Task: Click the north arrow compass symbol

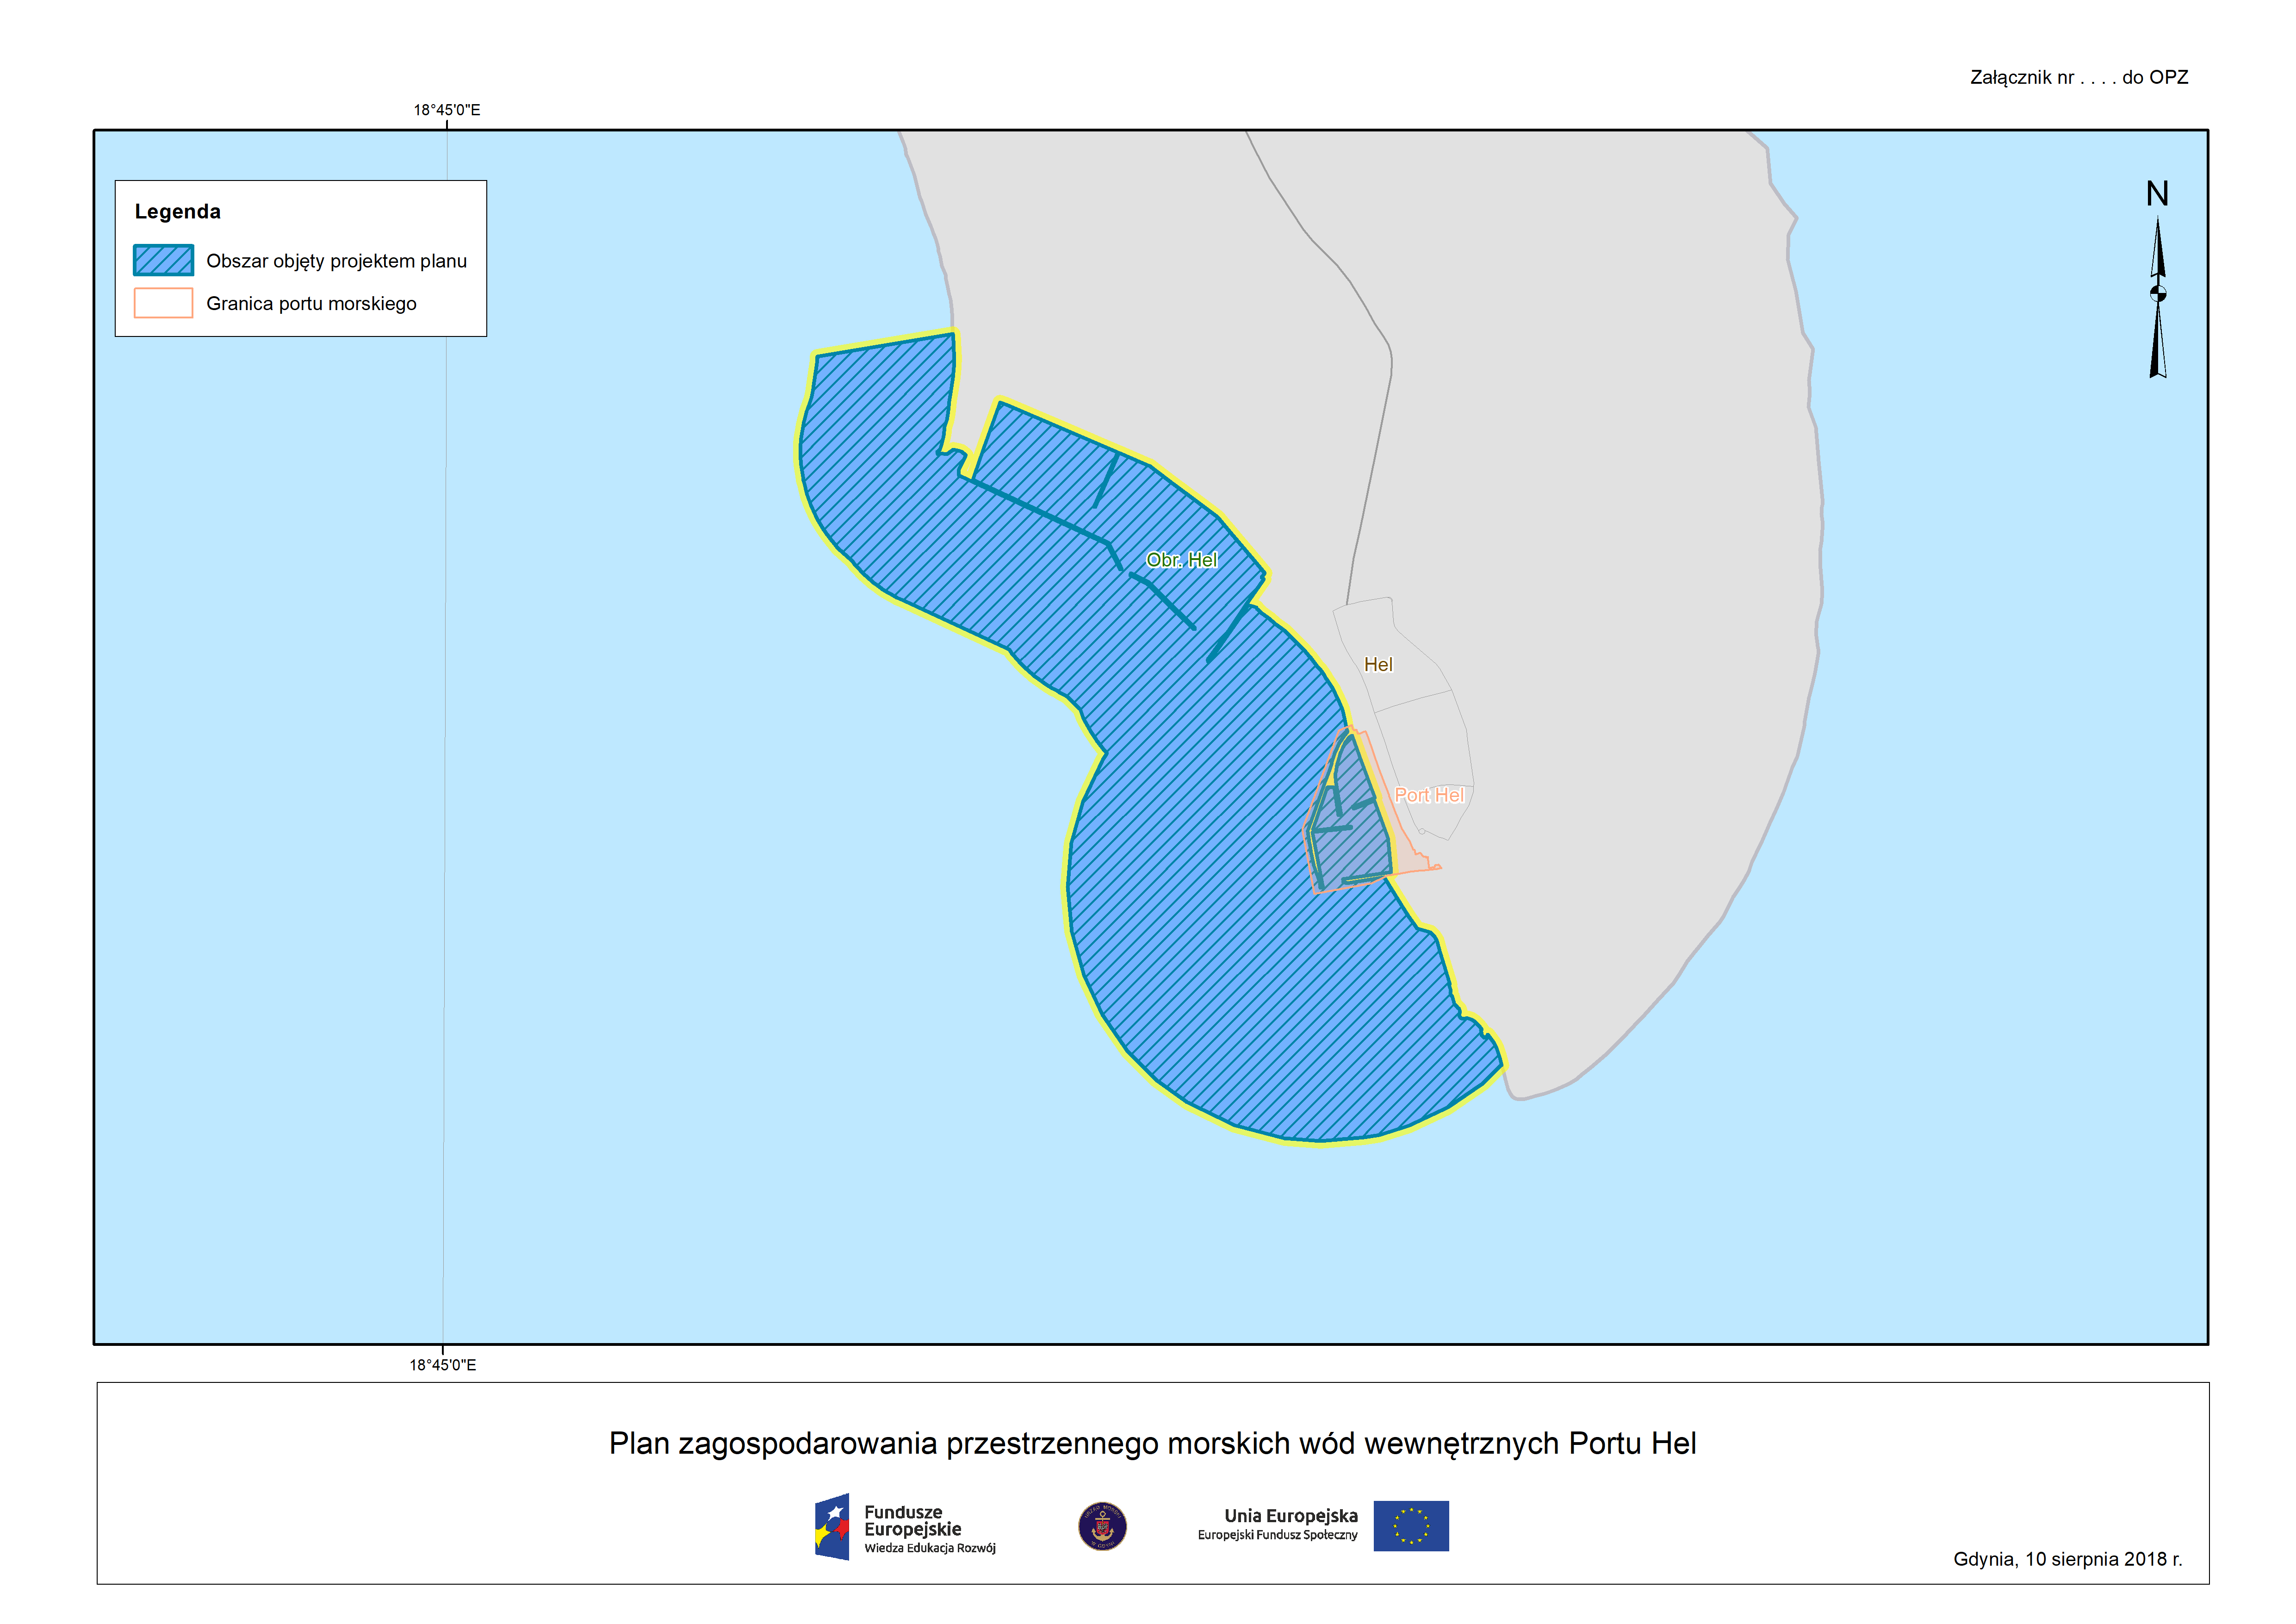Action: click(2158, 297)
